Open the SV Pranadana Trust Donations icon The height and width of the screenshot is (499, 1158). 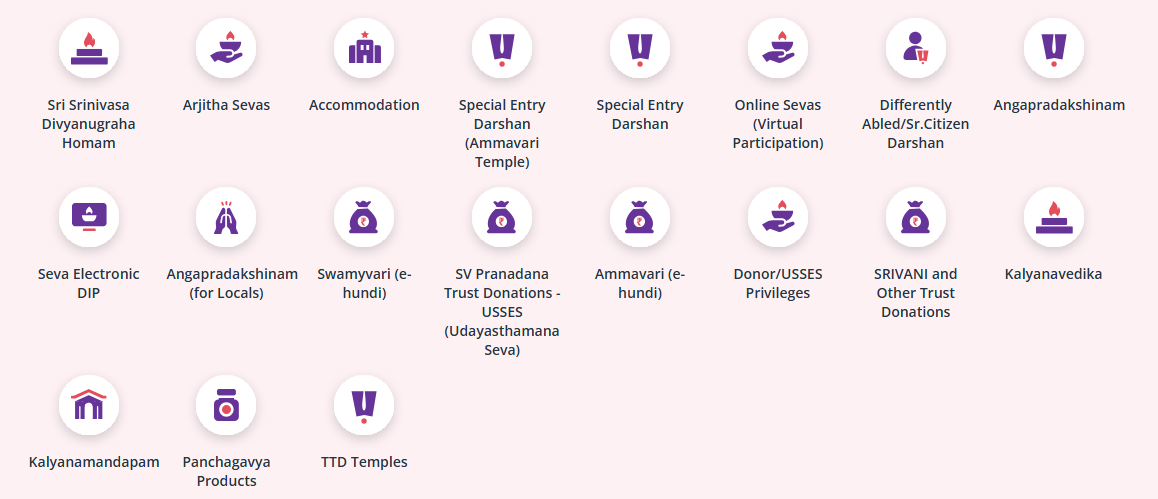pyautogui.click(x=502, y=217)
